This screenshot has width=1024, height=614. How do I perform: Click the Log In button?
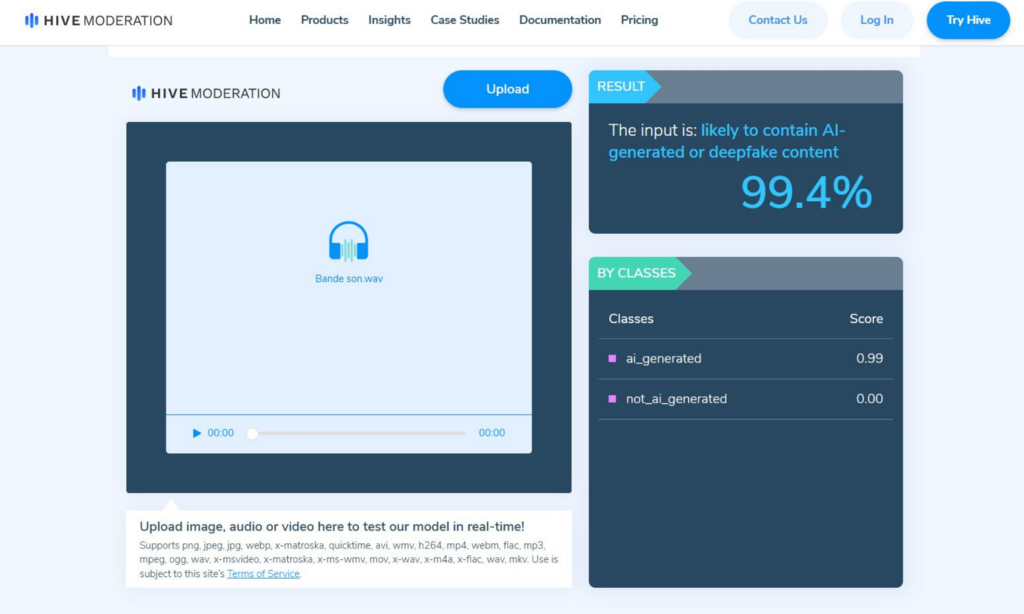[x=876, y=20]
